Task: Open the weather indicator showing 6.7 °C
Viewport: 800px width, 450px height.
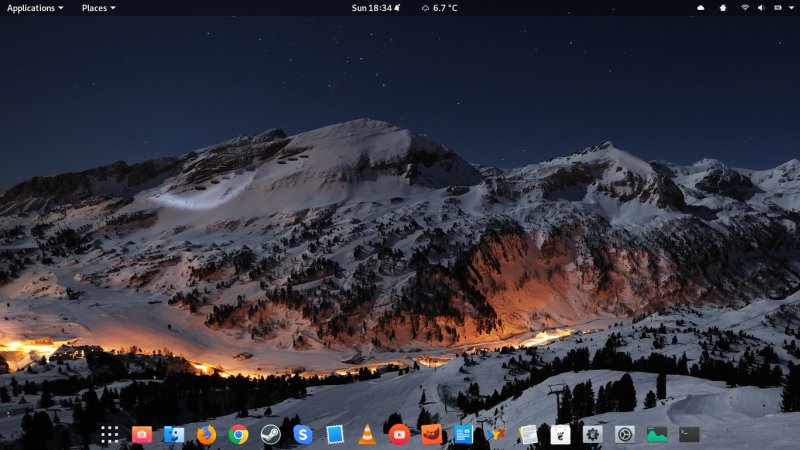Action: 440,8
